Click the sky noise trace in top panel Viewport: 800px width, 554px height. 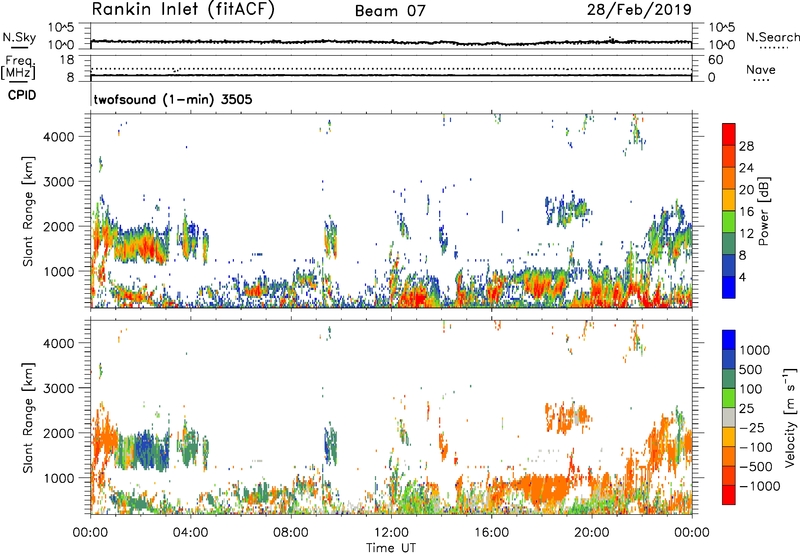(x=391, y=42)
